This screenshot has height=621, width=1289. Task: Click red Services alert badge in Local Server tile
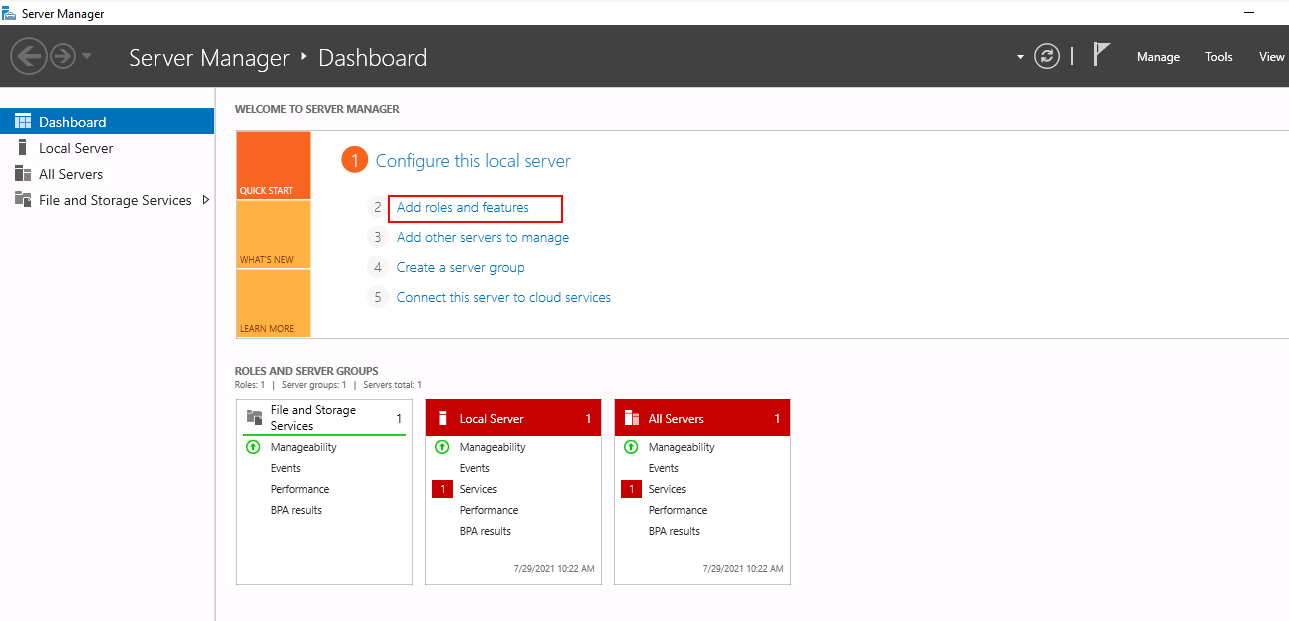pyautogui.click(x=442, y=489)
